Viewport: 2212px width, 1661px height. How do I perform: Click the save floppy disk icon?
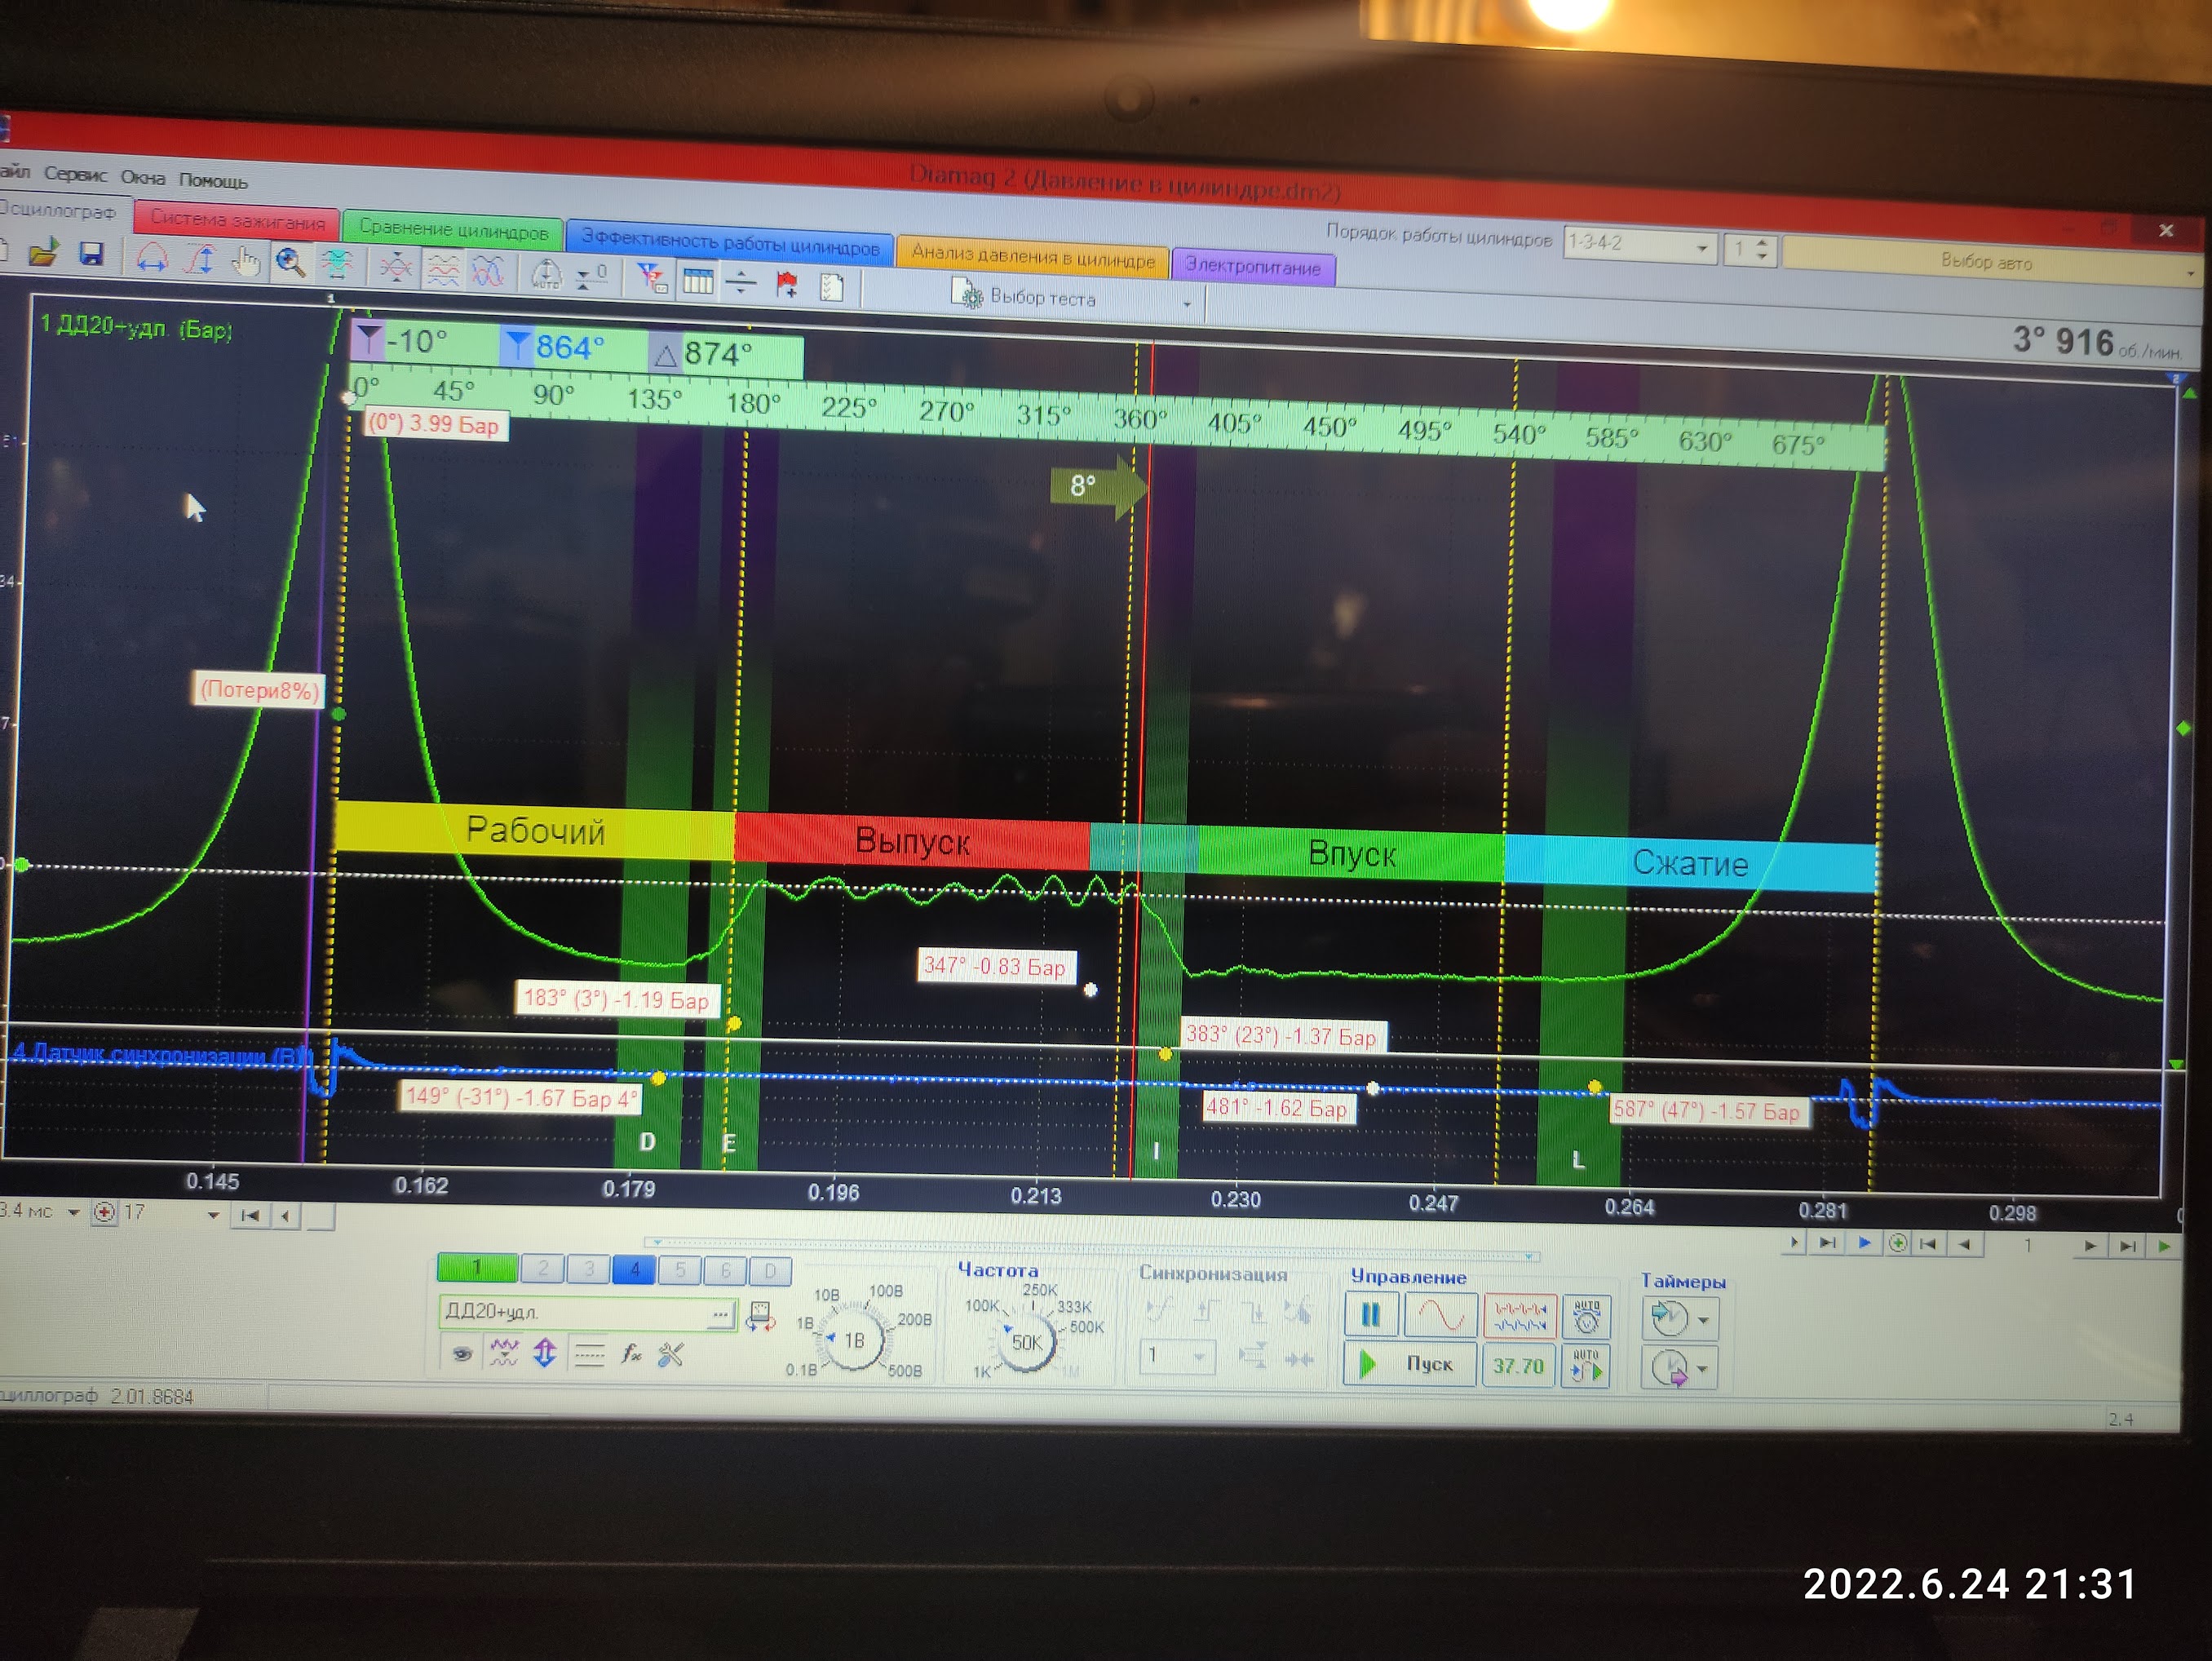click(x=91, y=255)
